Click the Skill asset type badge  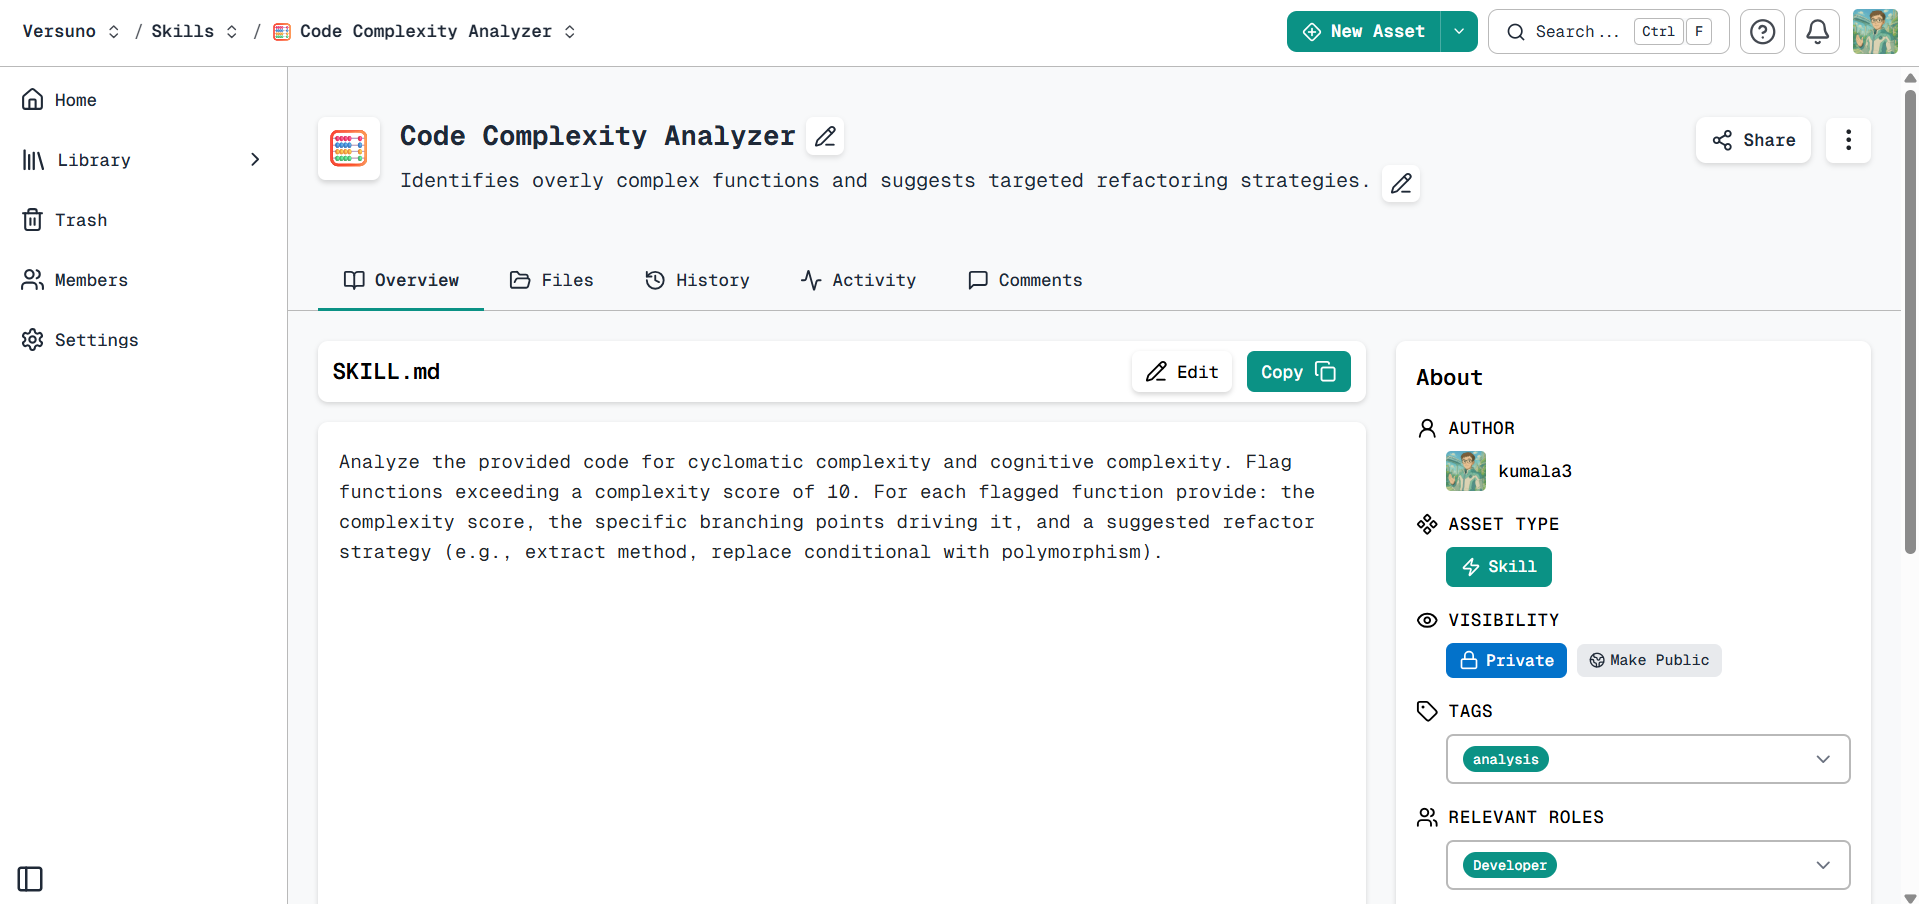coord(1498,566)
